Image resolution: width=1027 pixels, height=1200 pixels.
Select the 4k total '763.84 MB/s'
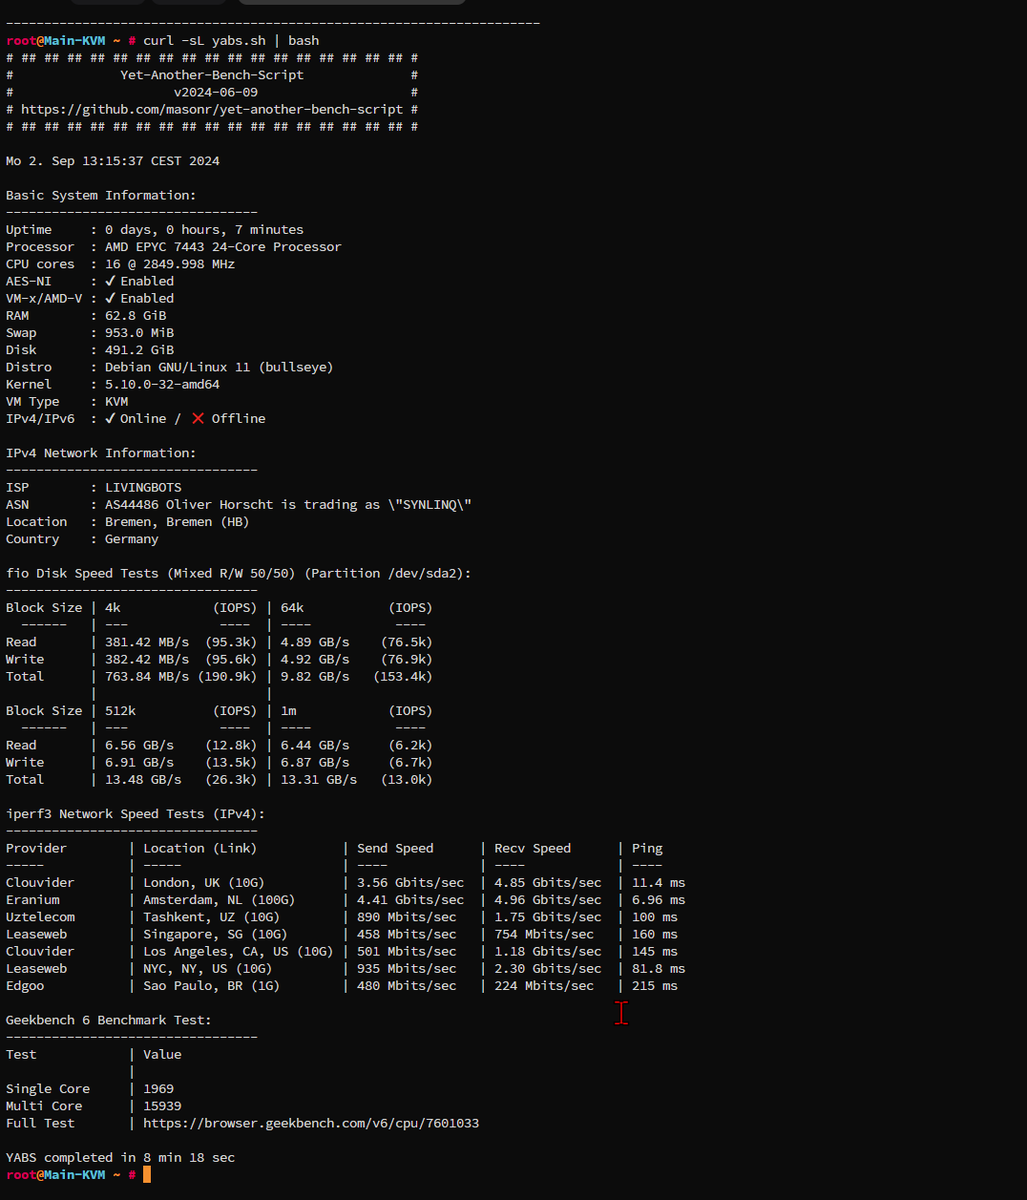(147, 676)
